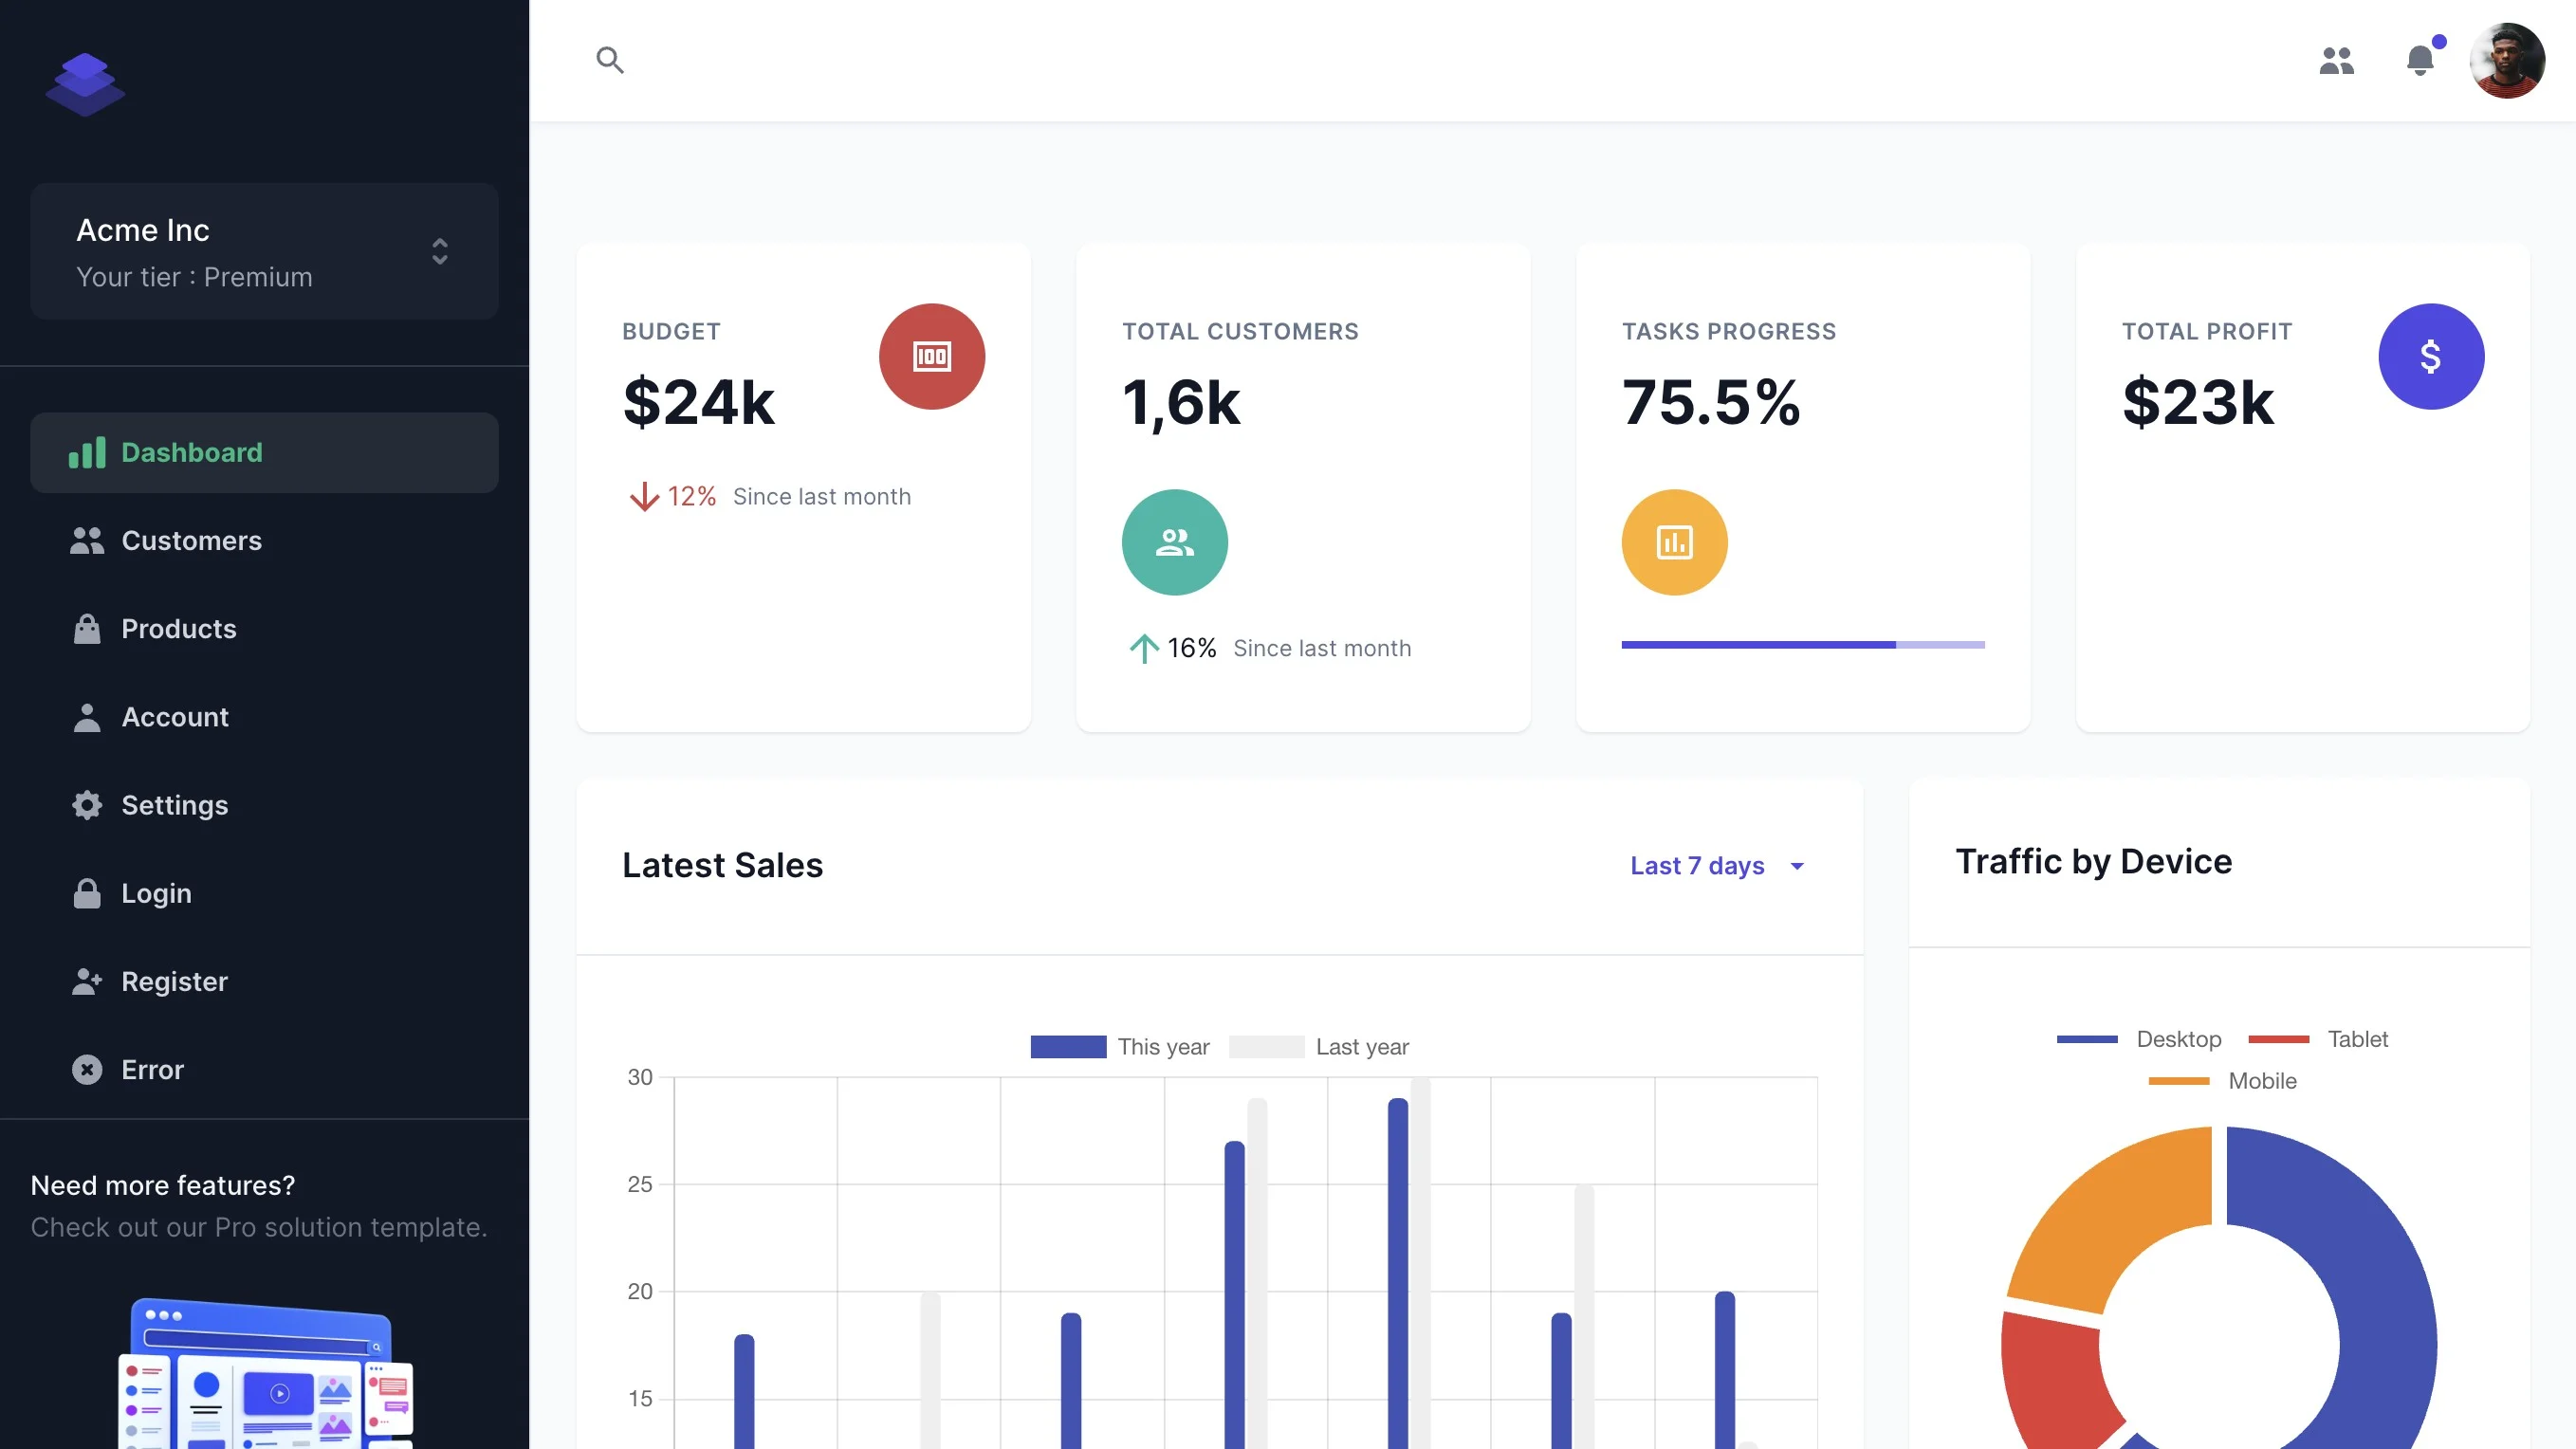Image resolution: width=2576 pixels, height=1449 pixels.
Task: Click the green Total Customers icon
Action: pyautogui.click(x=1174, y=542)
